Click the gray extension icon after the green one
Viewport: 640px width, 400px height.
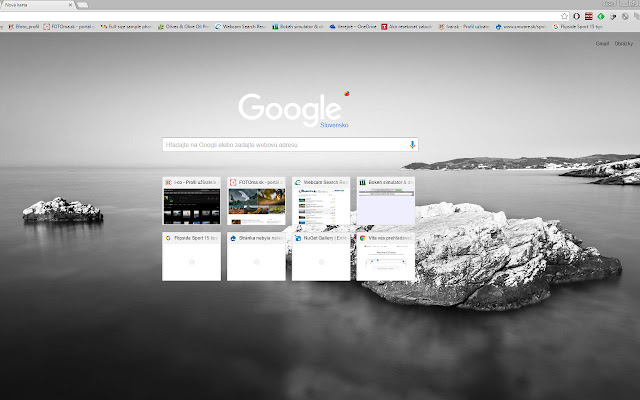pos(613,16)
